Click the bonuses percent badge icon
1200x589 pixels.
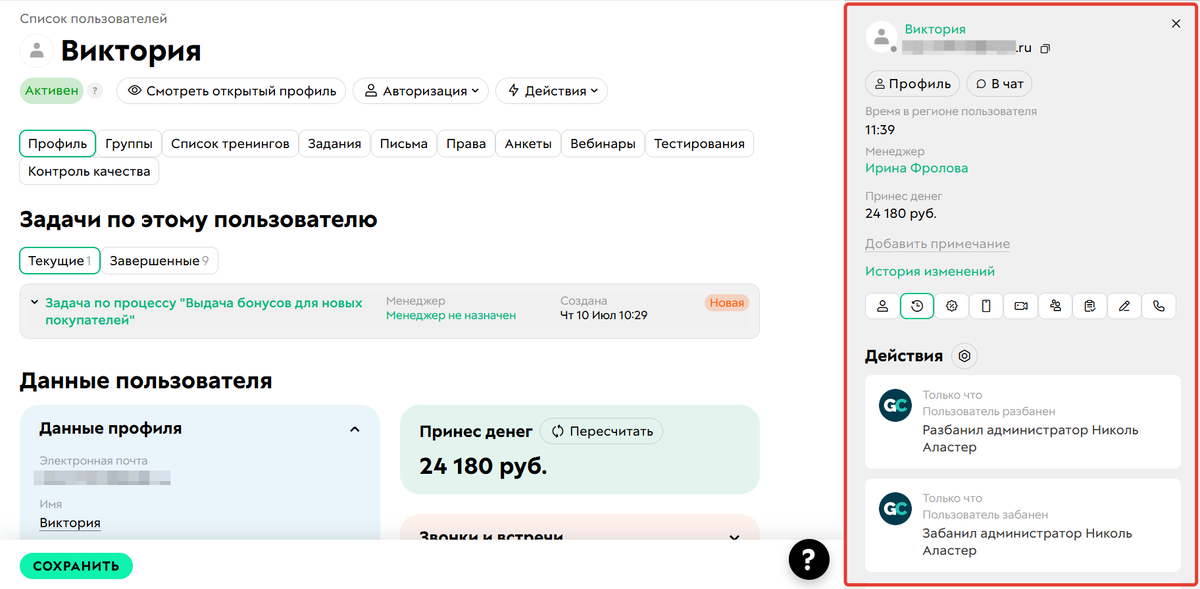click(952, 306)
